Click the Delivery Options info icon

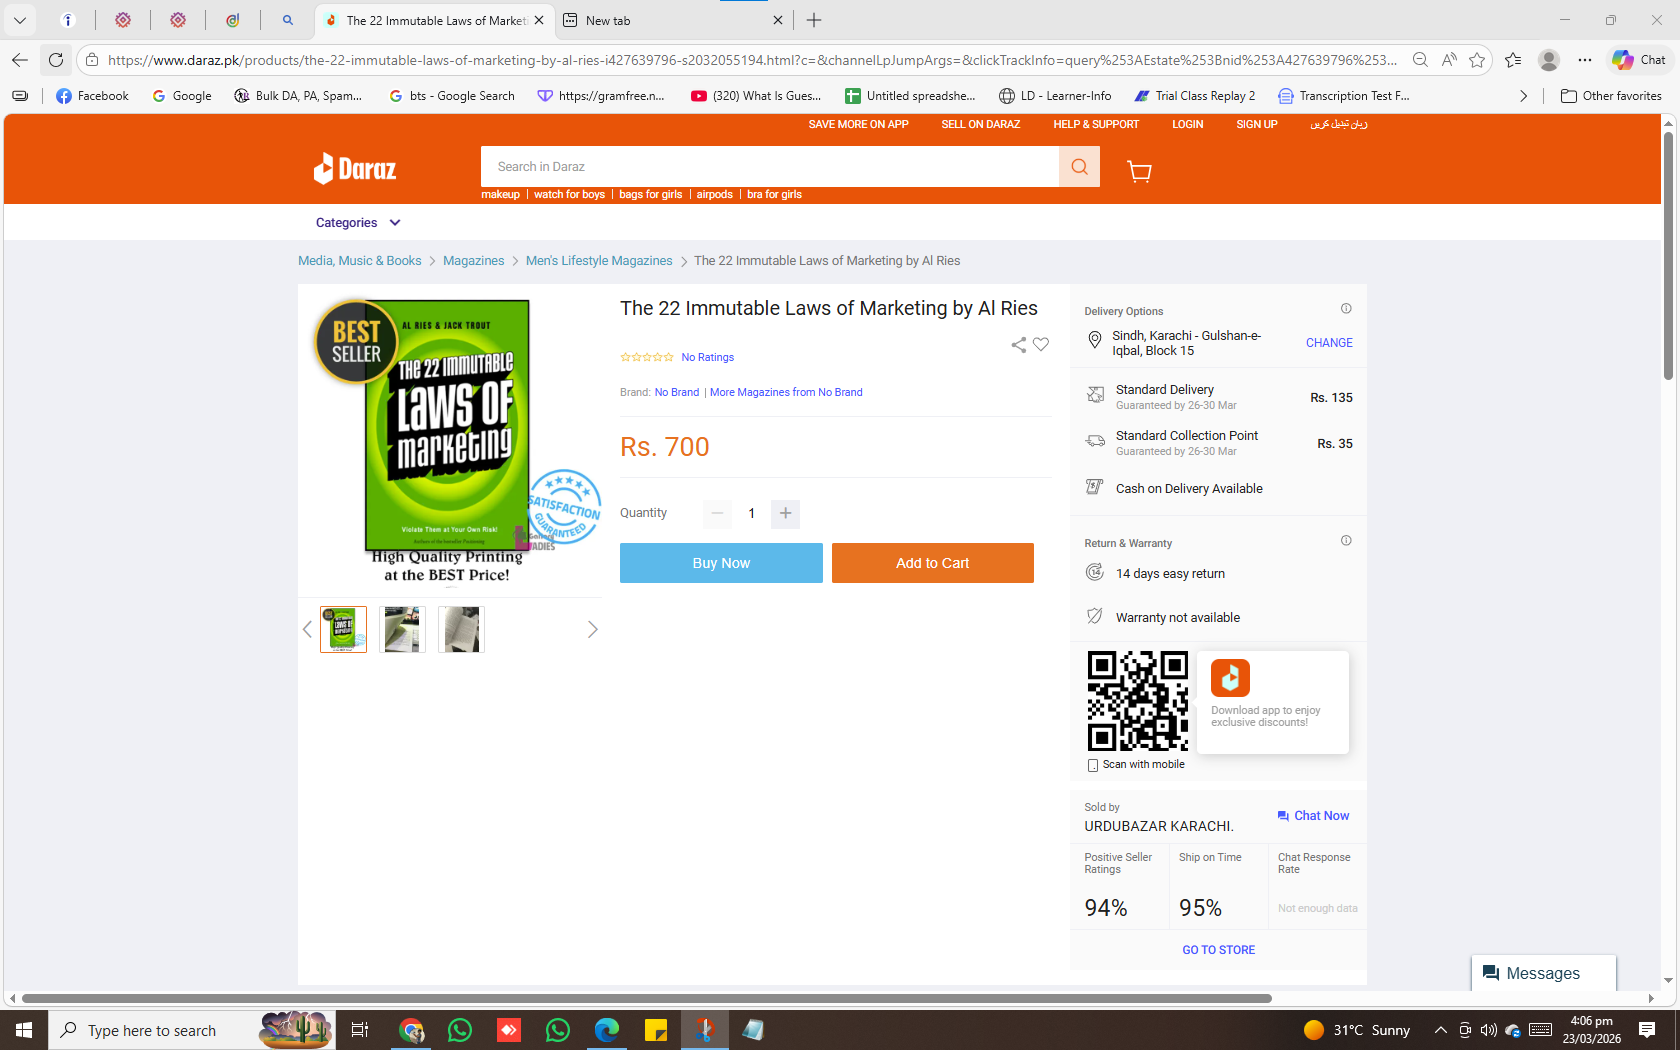click(1346, 309)
